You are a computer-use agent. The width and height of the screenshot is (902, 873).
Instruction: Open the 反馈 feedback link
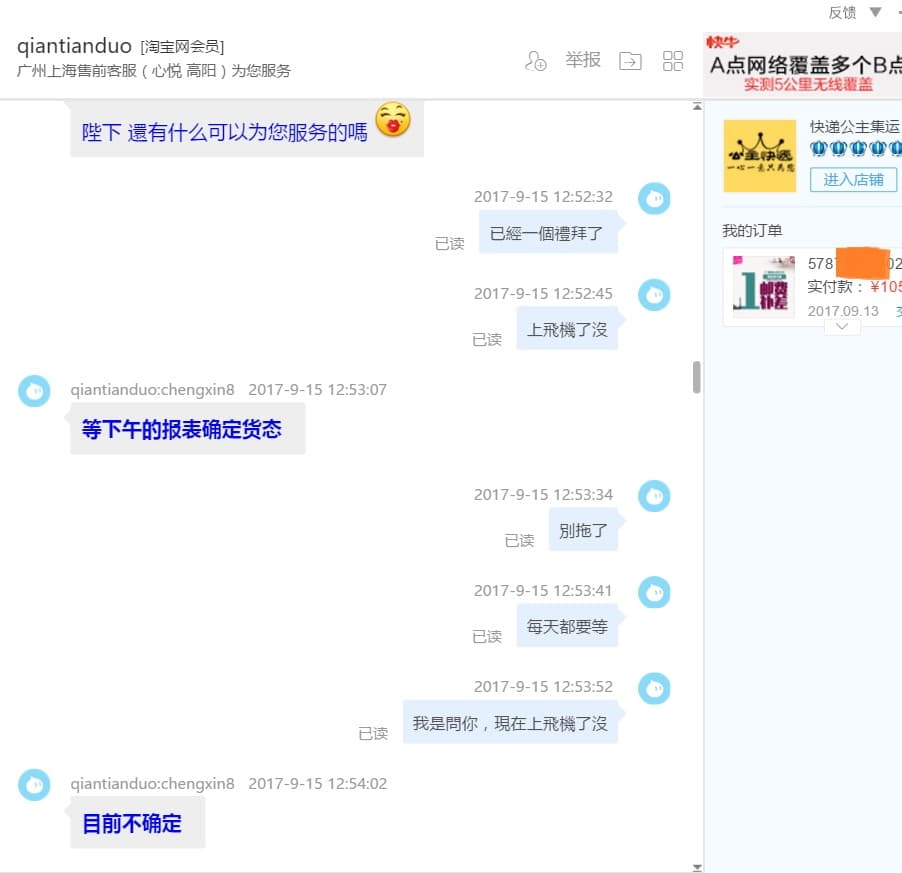point(842,13)
